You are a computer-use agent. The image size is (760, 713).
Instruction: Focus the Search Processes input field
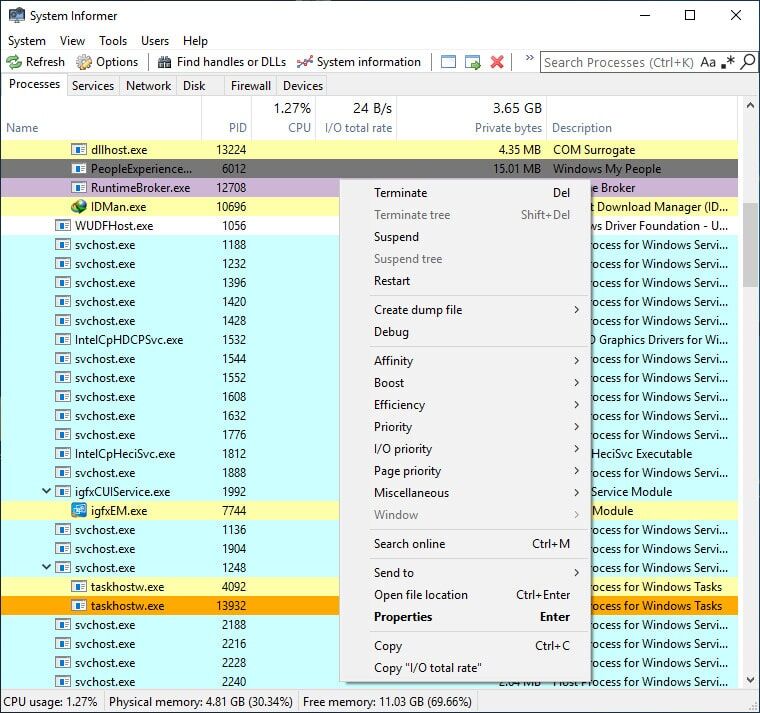pyautogui.click(x=618, y=62)
